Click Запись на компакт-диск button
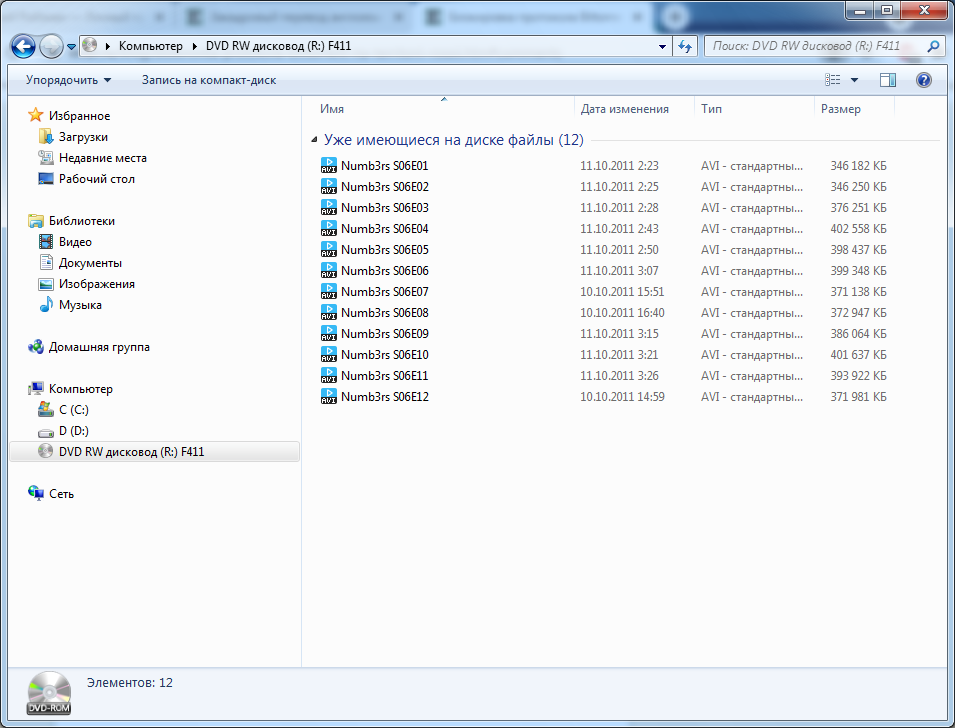The width and height of the screenshot is (955, 728). [x=208, y=80]
